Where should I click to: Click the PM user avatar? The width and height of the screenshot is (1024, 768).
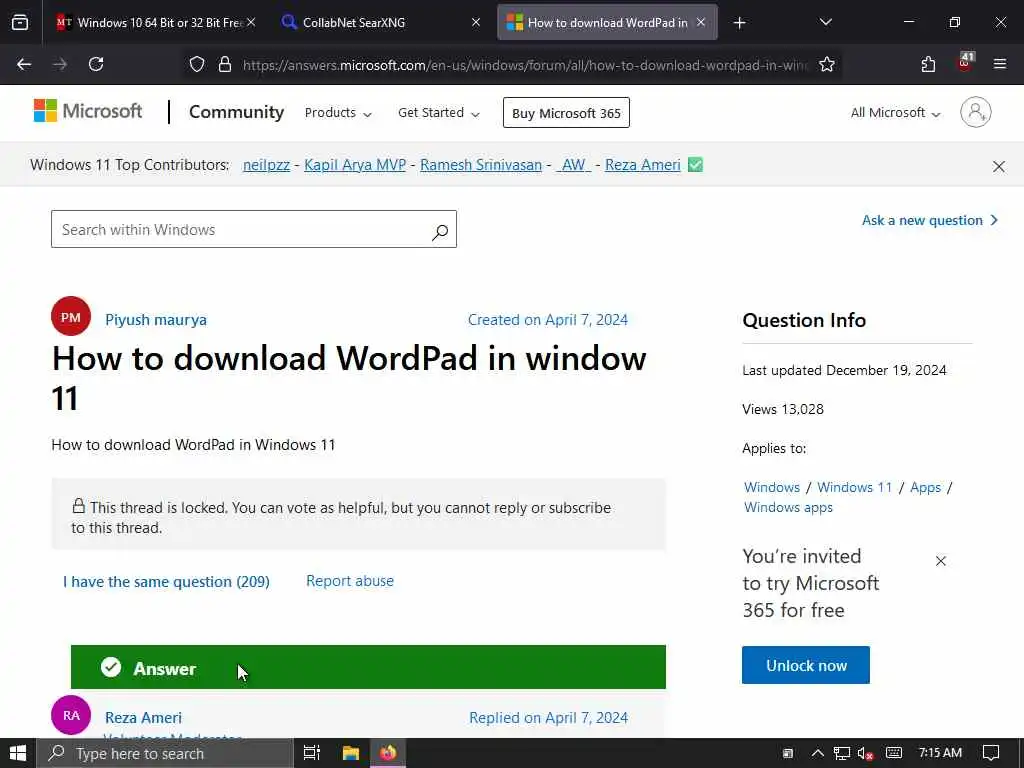click(x=71, y=316)
